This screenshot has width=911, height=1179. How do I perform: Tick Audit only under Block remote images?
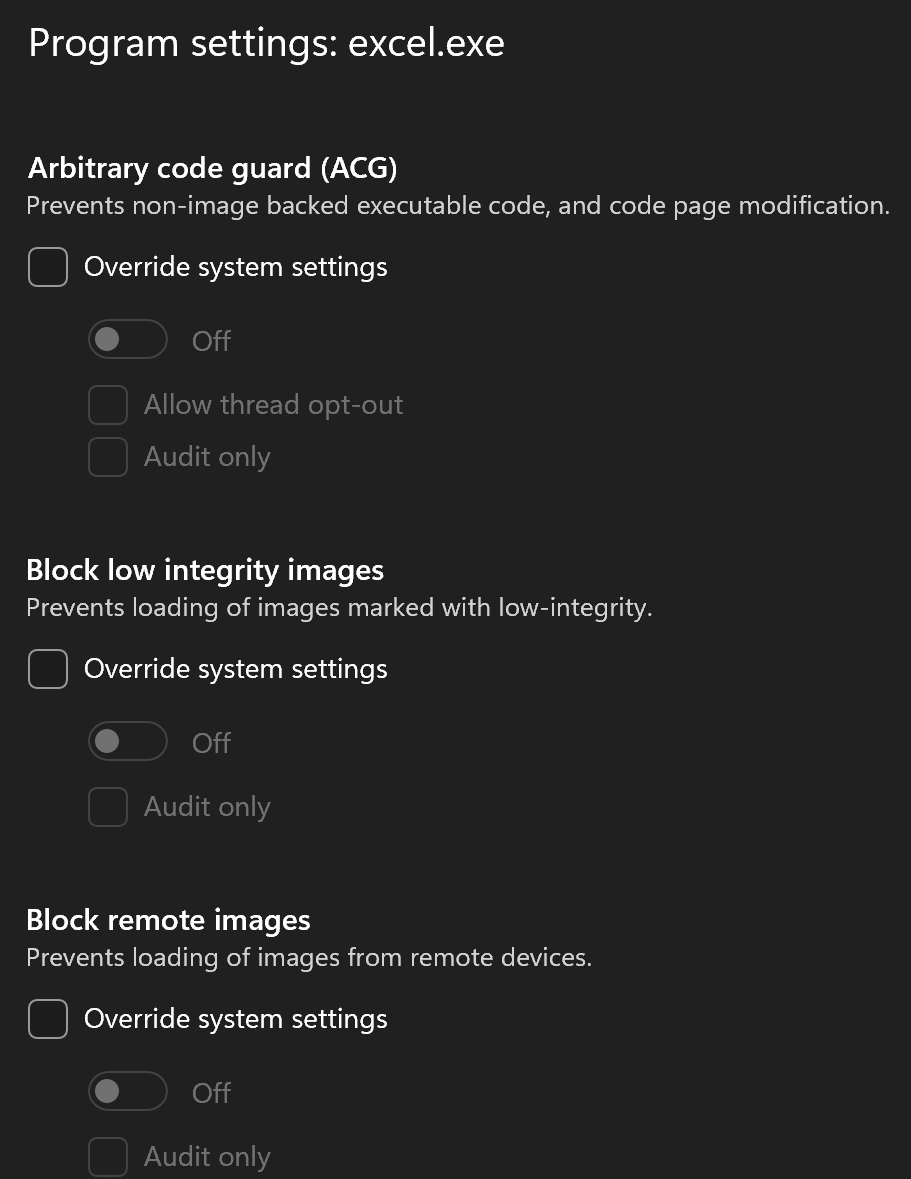click(108, 1157)
